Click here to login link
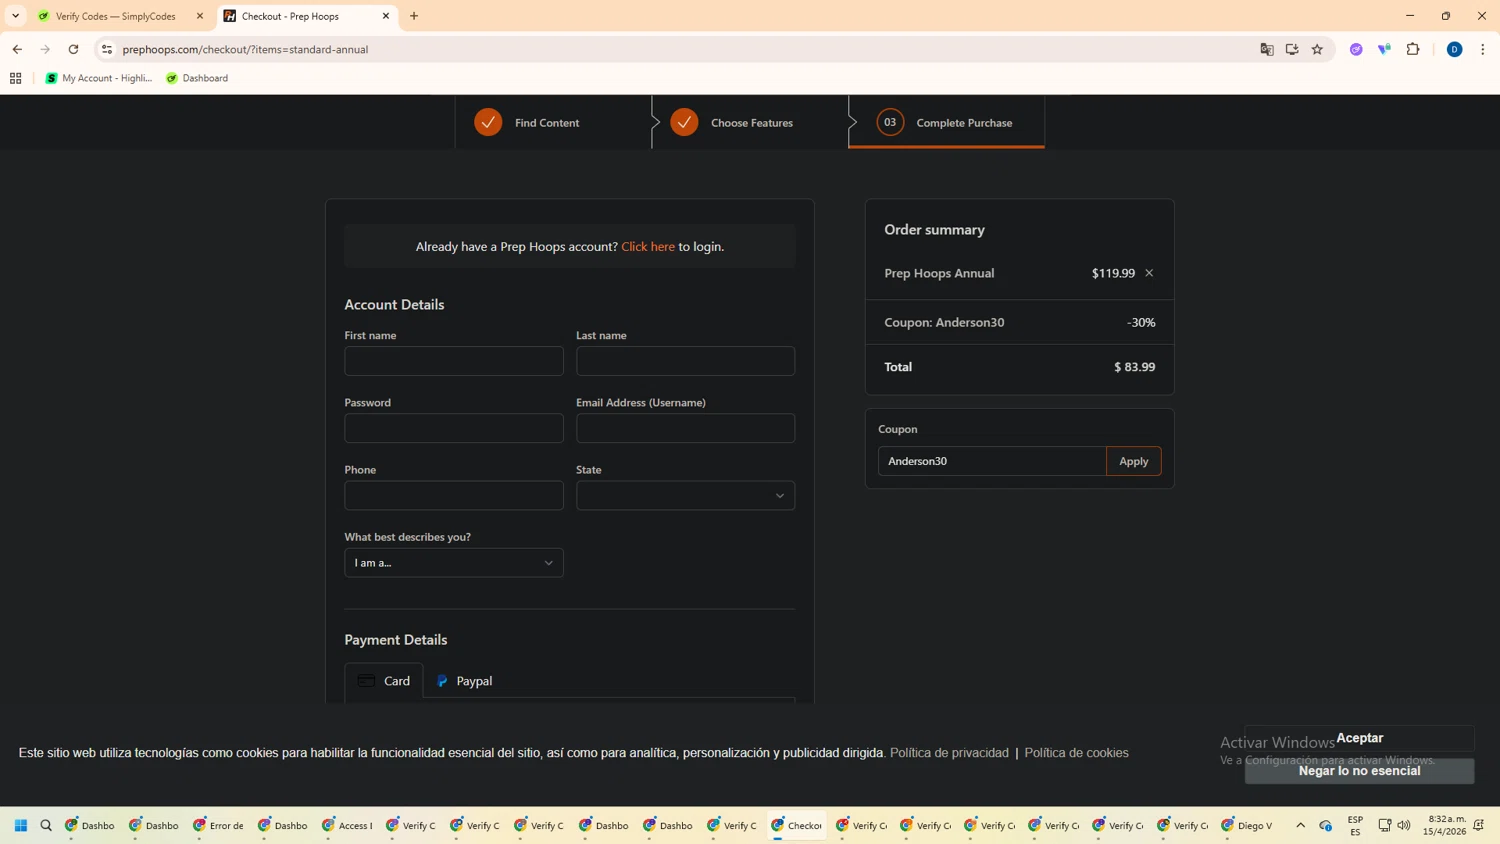Viewport: 1500px width, 844px height. pos(648,246)
